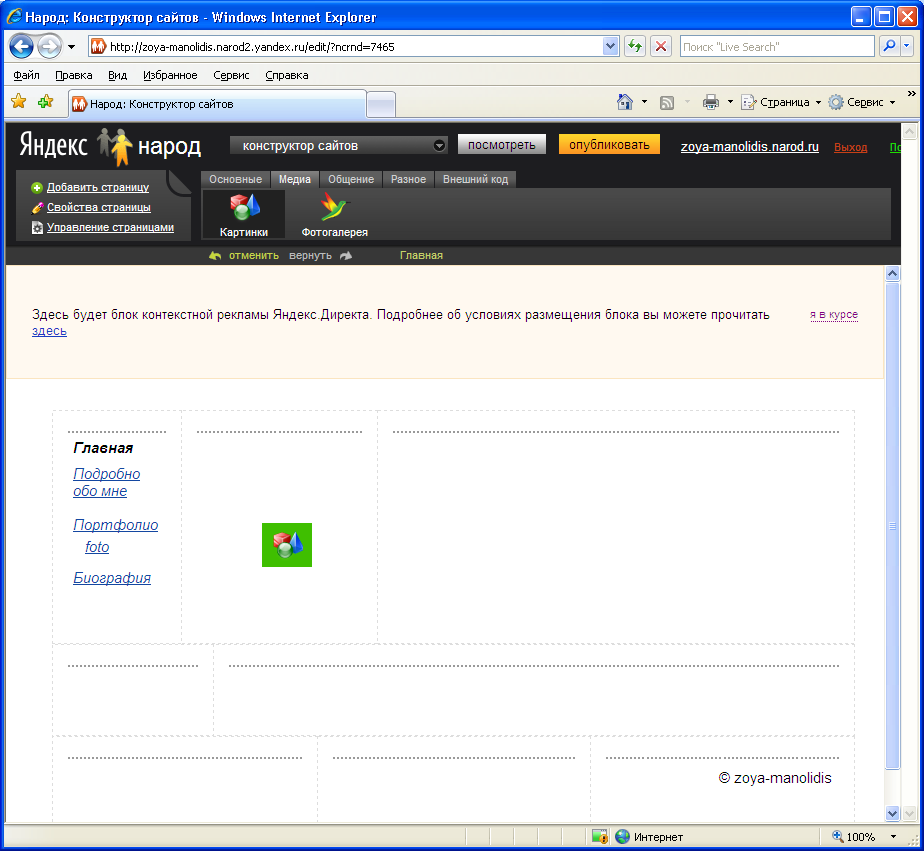This screenshot has width=924, height=851.
Task: Click the Home page icon
Action: (625, 102)
